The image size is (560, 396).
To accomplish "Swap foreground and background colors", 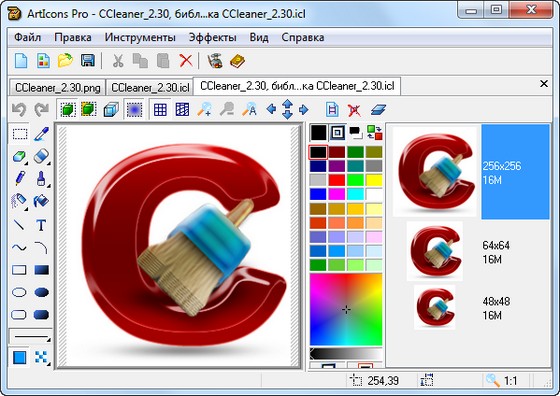I will [375, 132].
